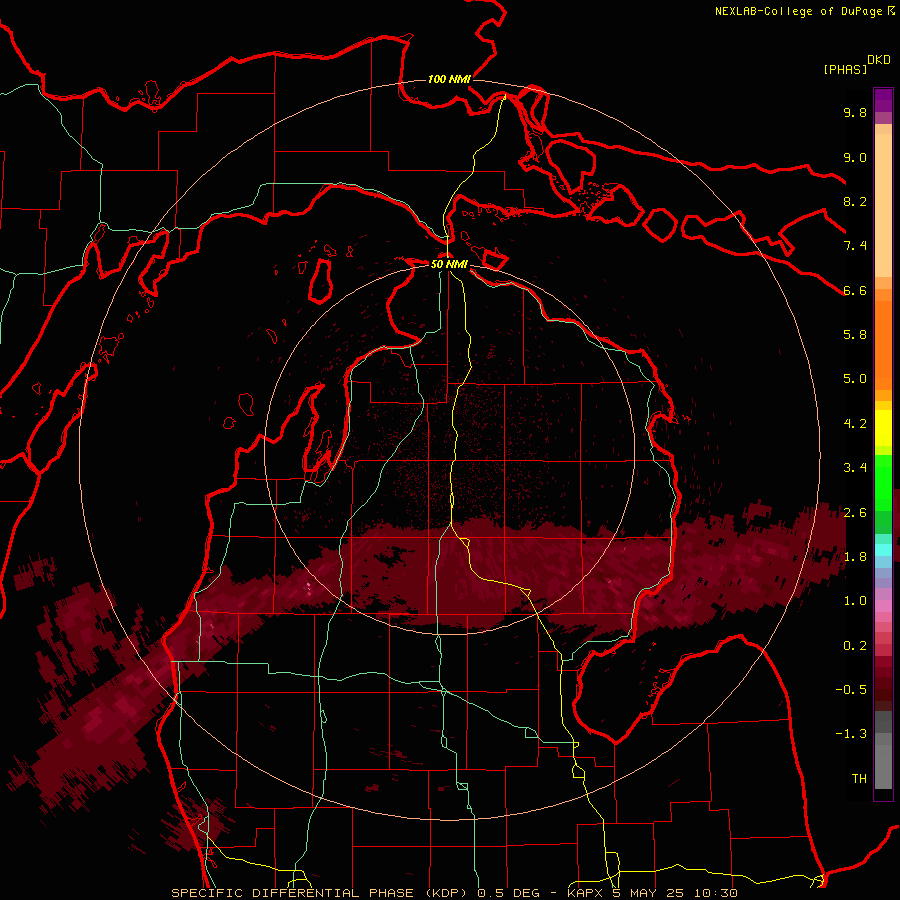Click the orange color bar segment
Image resolution: width=900 pixels, height=900 pixels.
coord(883,346)
